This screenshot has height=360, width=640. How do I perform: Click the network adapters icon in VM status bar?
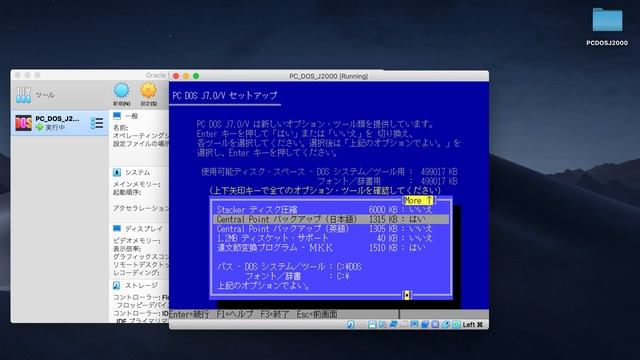click(393, 324)
